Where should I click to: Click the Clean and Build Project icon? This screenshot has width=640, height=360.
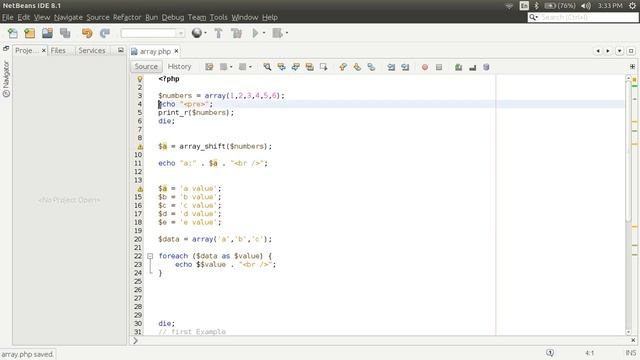point(236,33)
